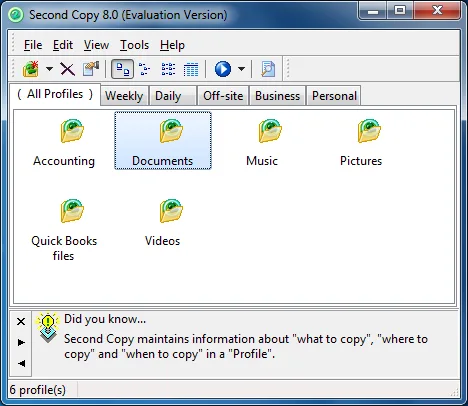The width and height of the screenshot is (468, 406).
Task: Switch to details view icon
Action: point(191,69)
